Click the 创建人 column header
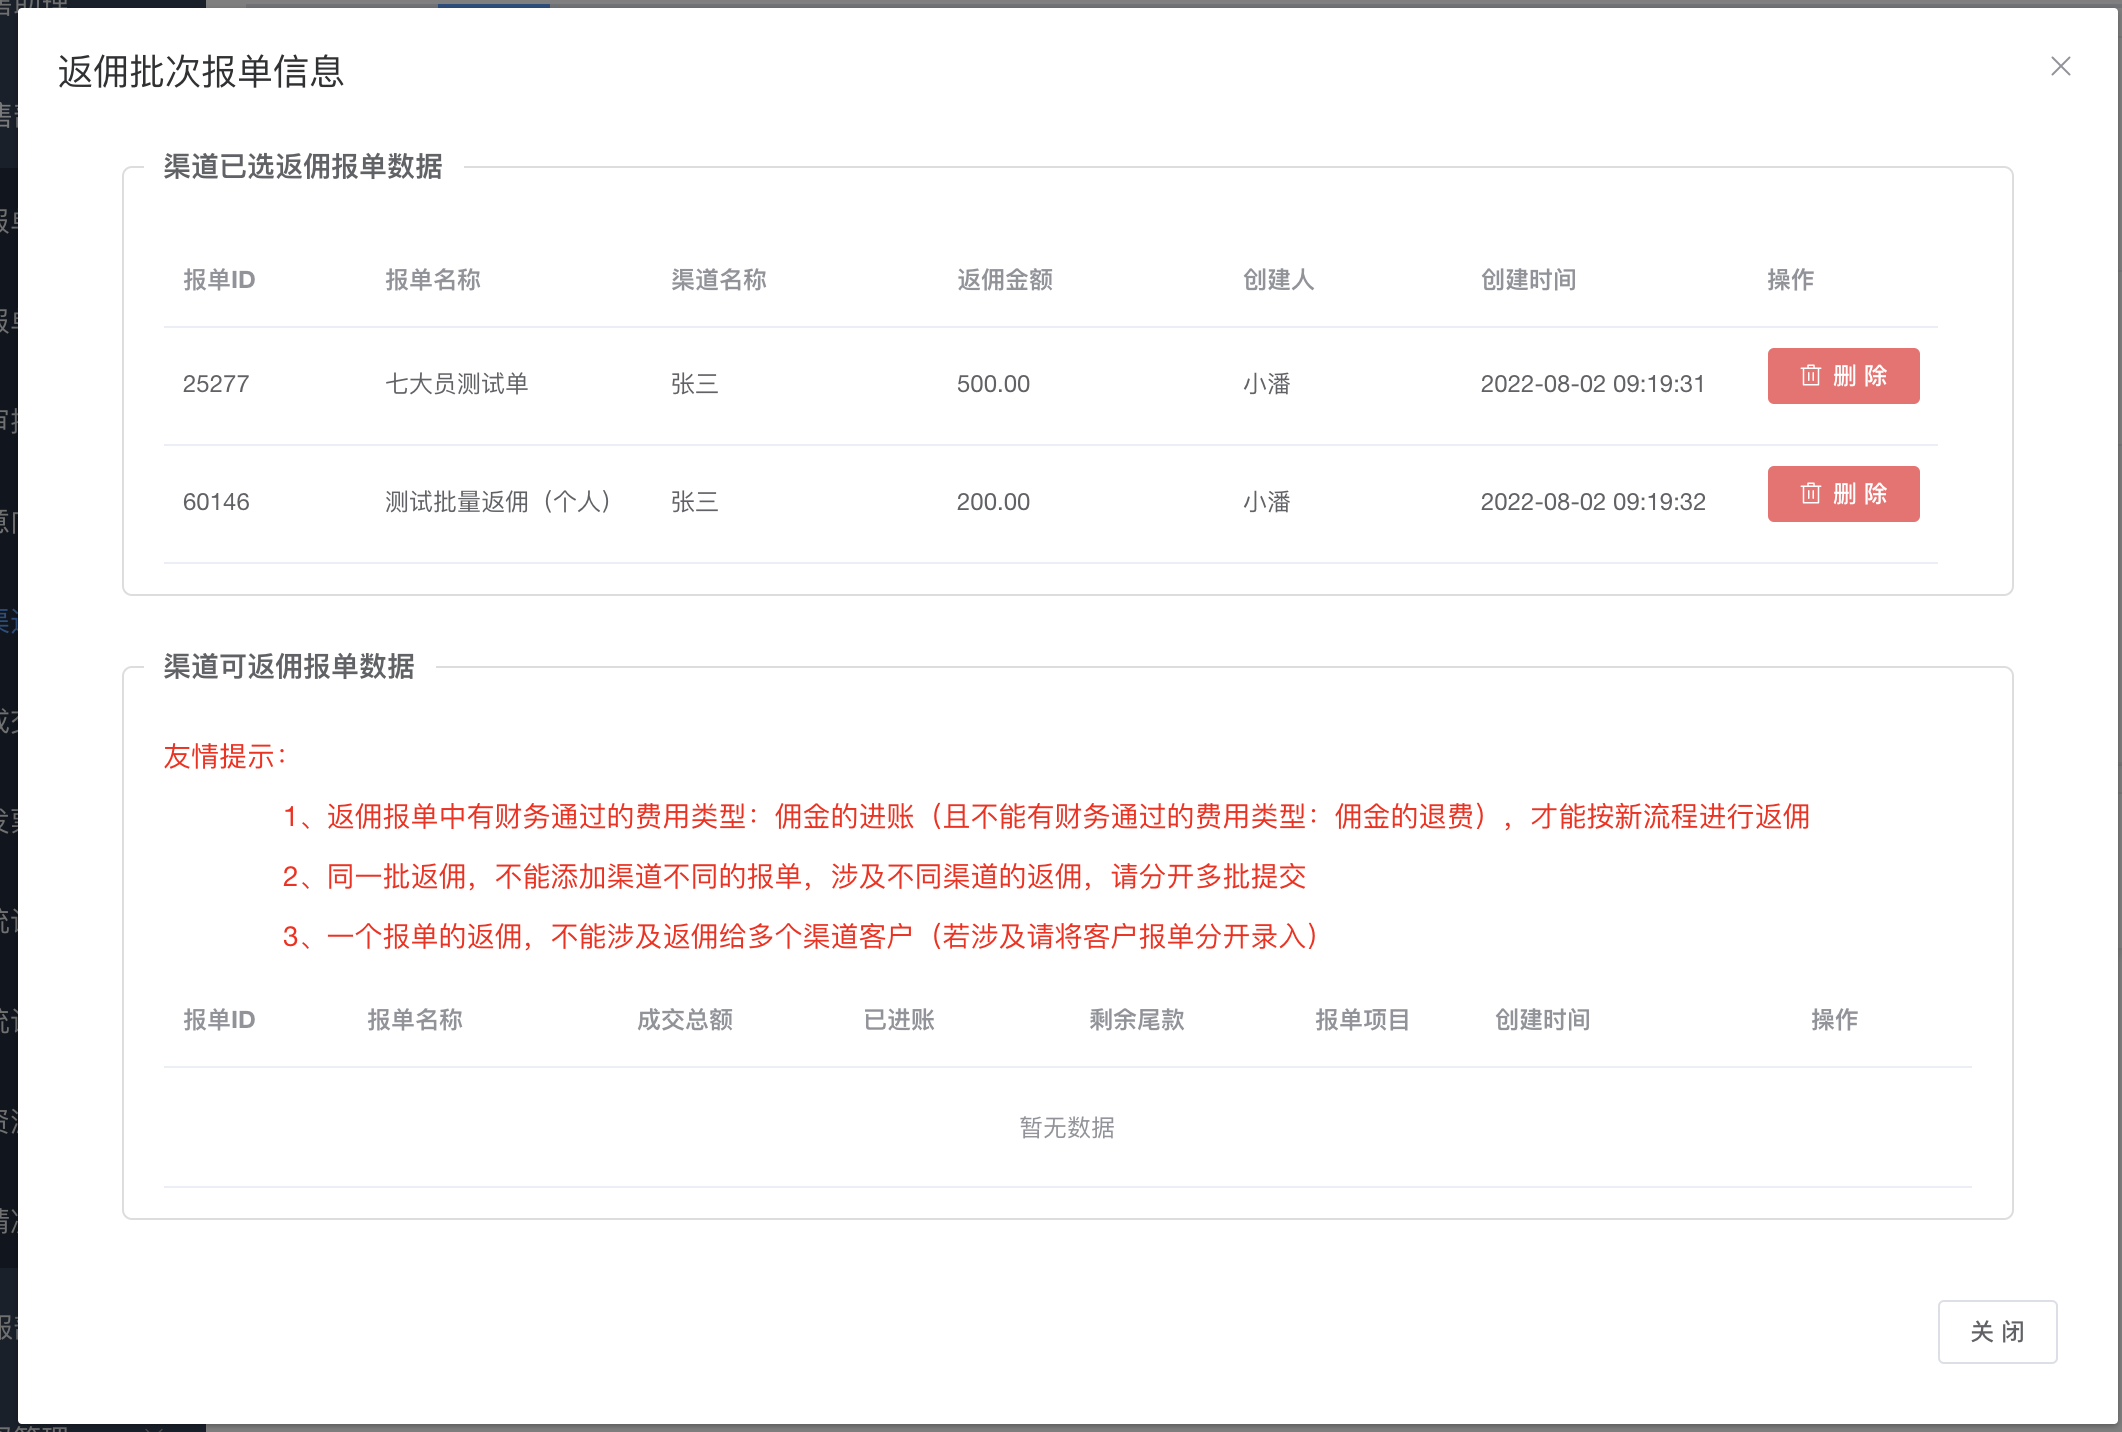The image size is (2122, 1432). pyautogui.click(x=1277, y=280)
